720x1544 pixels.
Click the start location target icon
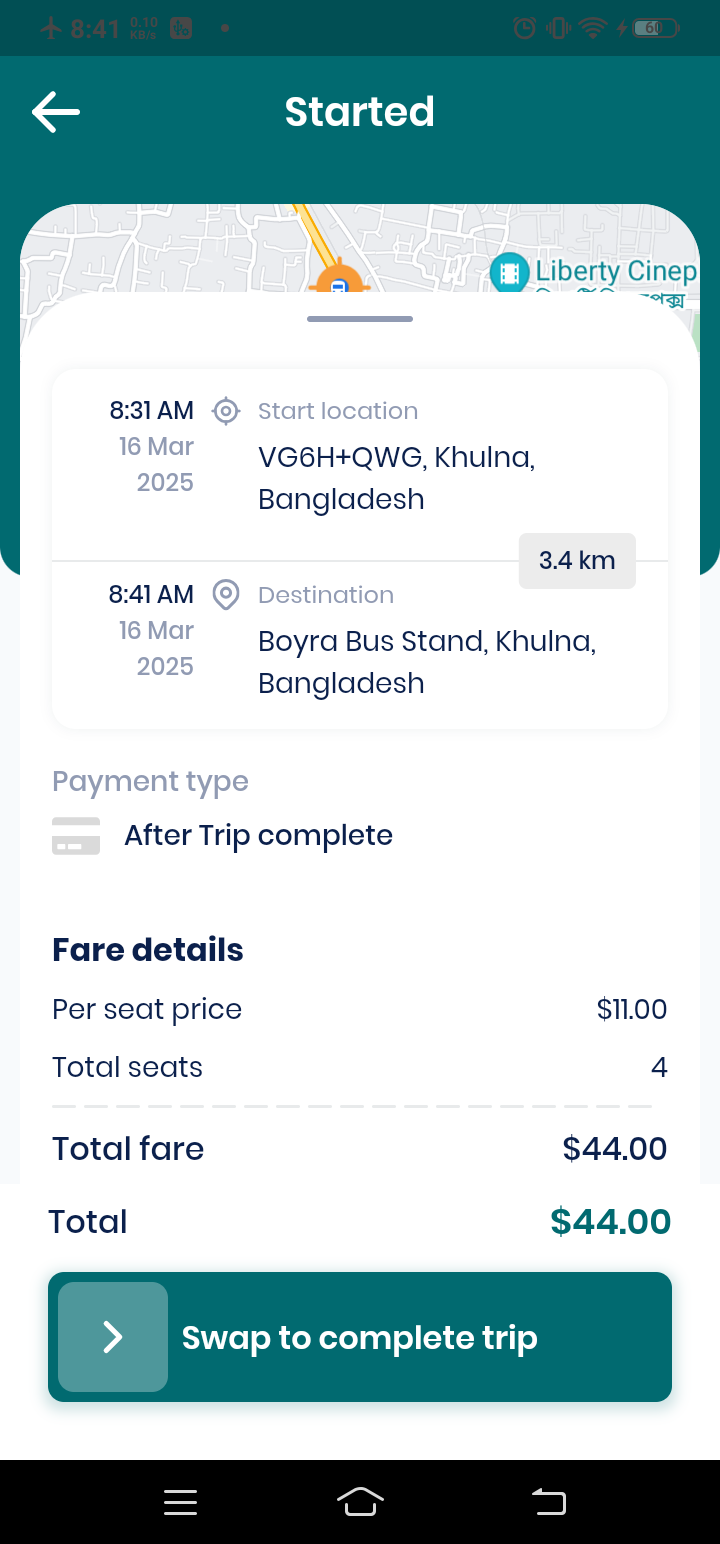click(226, 410)
